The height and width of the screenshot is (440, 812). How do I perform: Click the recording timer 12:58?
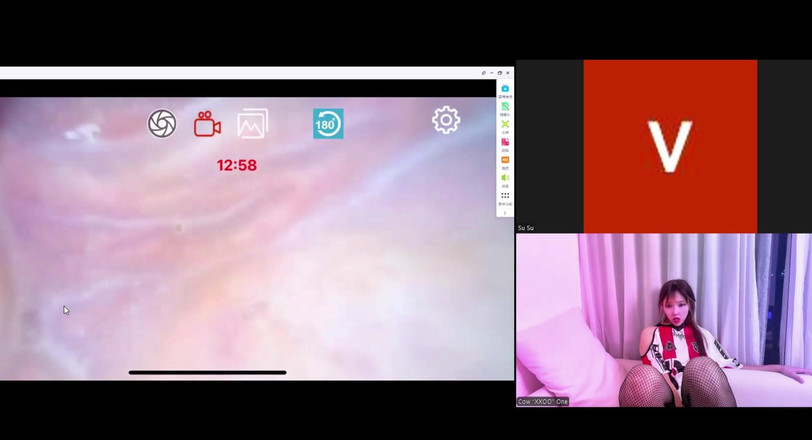237,165
